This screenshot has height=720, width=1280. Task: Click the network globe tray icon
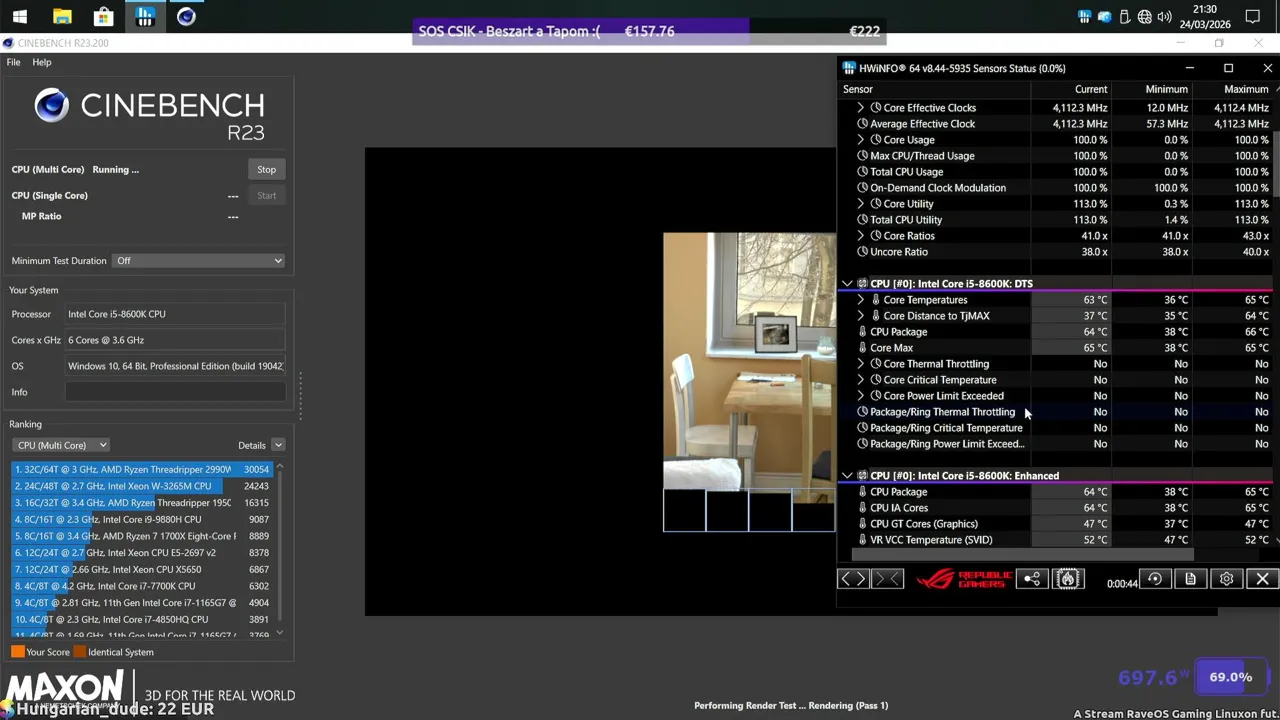pyautogui.click(x=1144, y=17)
